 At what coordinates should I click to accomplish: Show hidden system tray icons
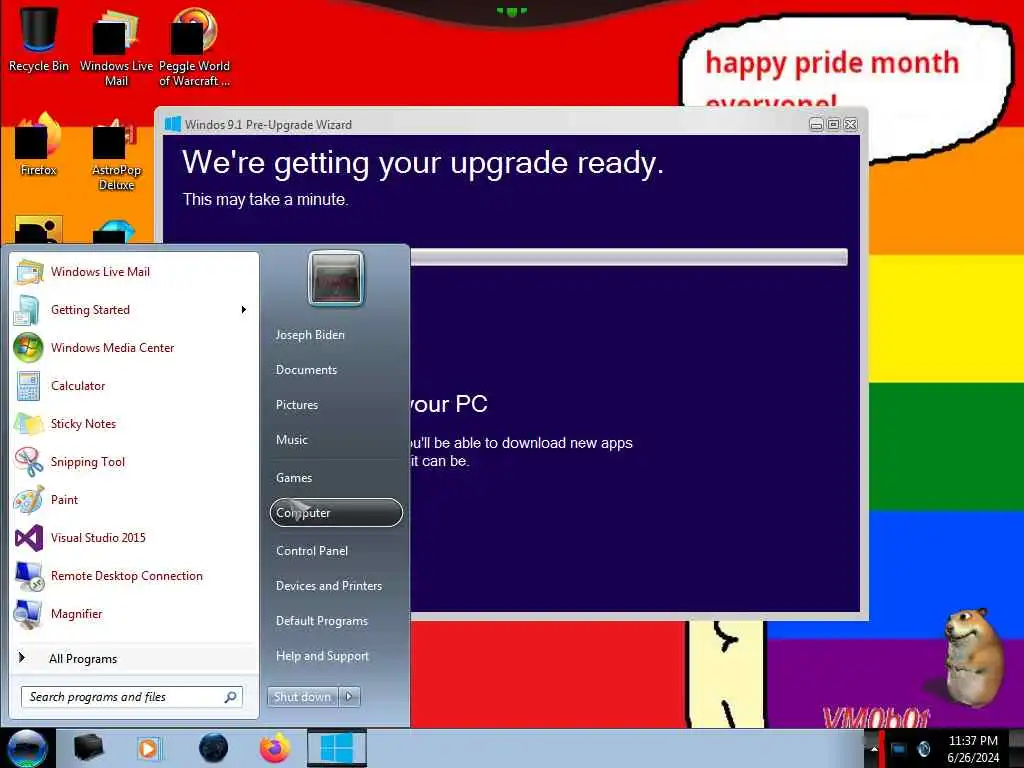pyautogui.click(x=874, y=749)
